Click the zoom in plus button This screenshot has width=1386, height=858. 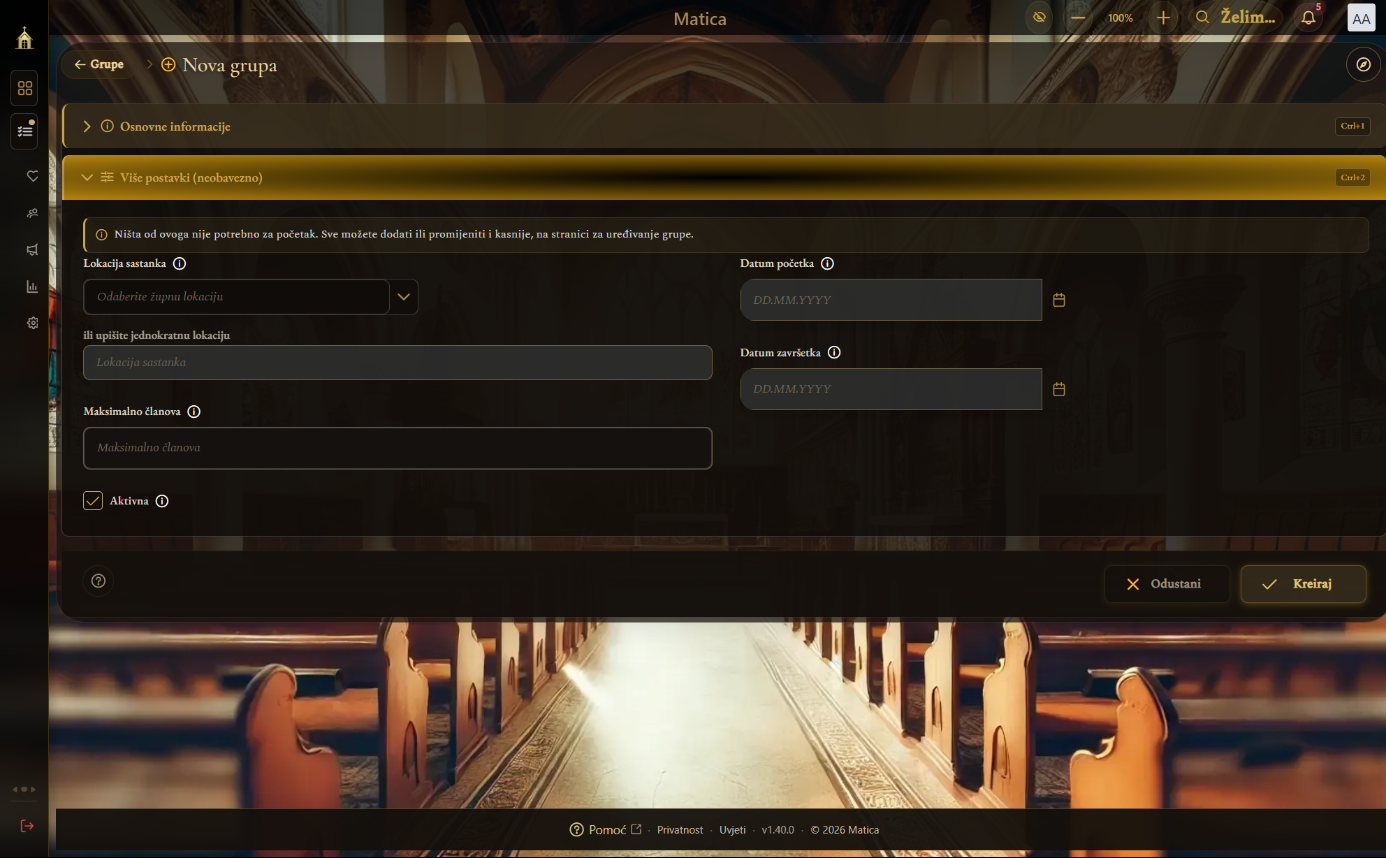point(1163,17)
